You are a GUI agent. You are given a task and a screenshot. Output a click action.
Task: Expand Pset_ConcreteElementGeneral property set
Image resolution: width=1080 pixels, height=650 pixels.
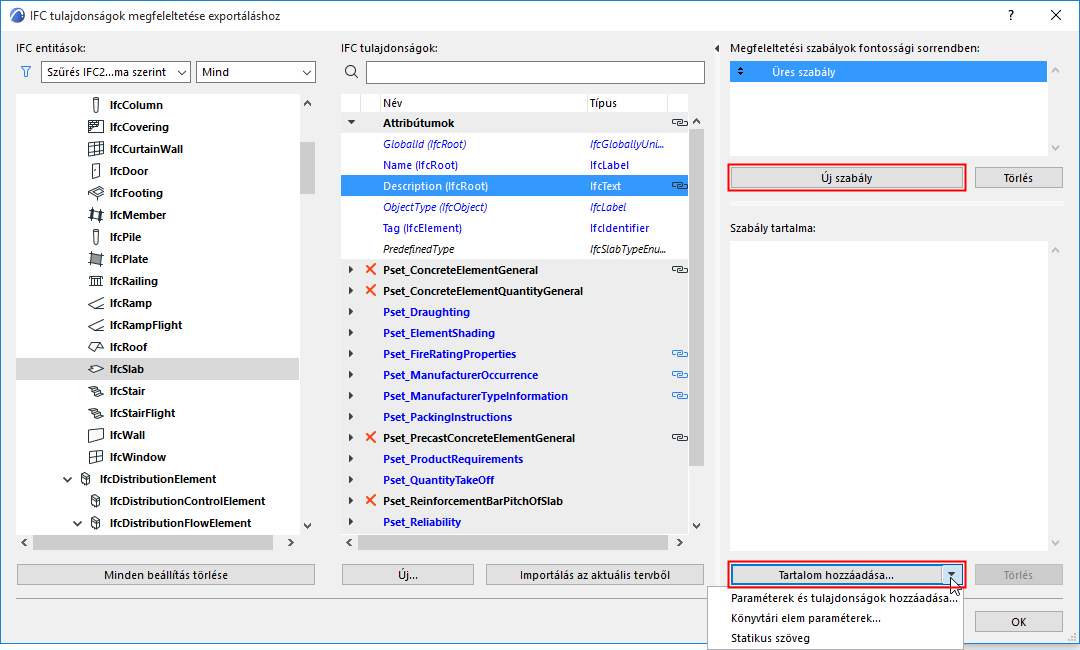(351, 270)
